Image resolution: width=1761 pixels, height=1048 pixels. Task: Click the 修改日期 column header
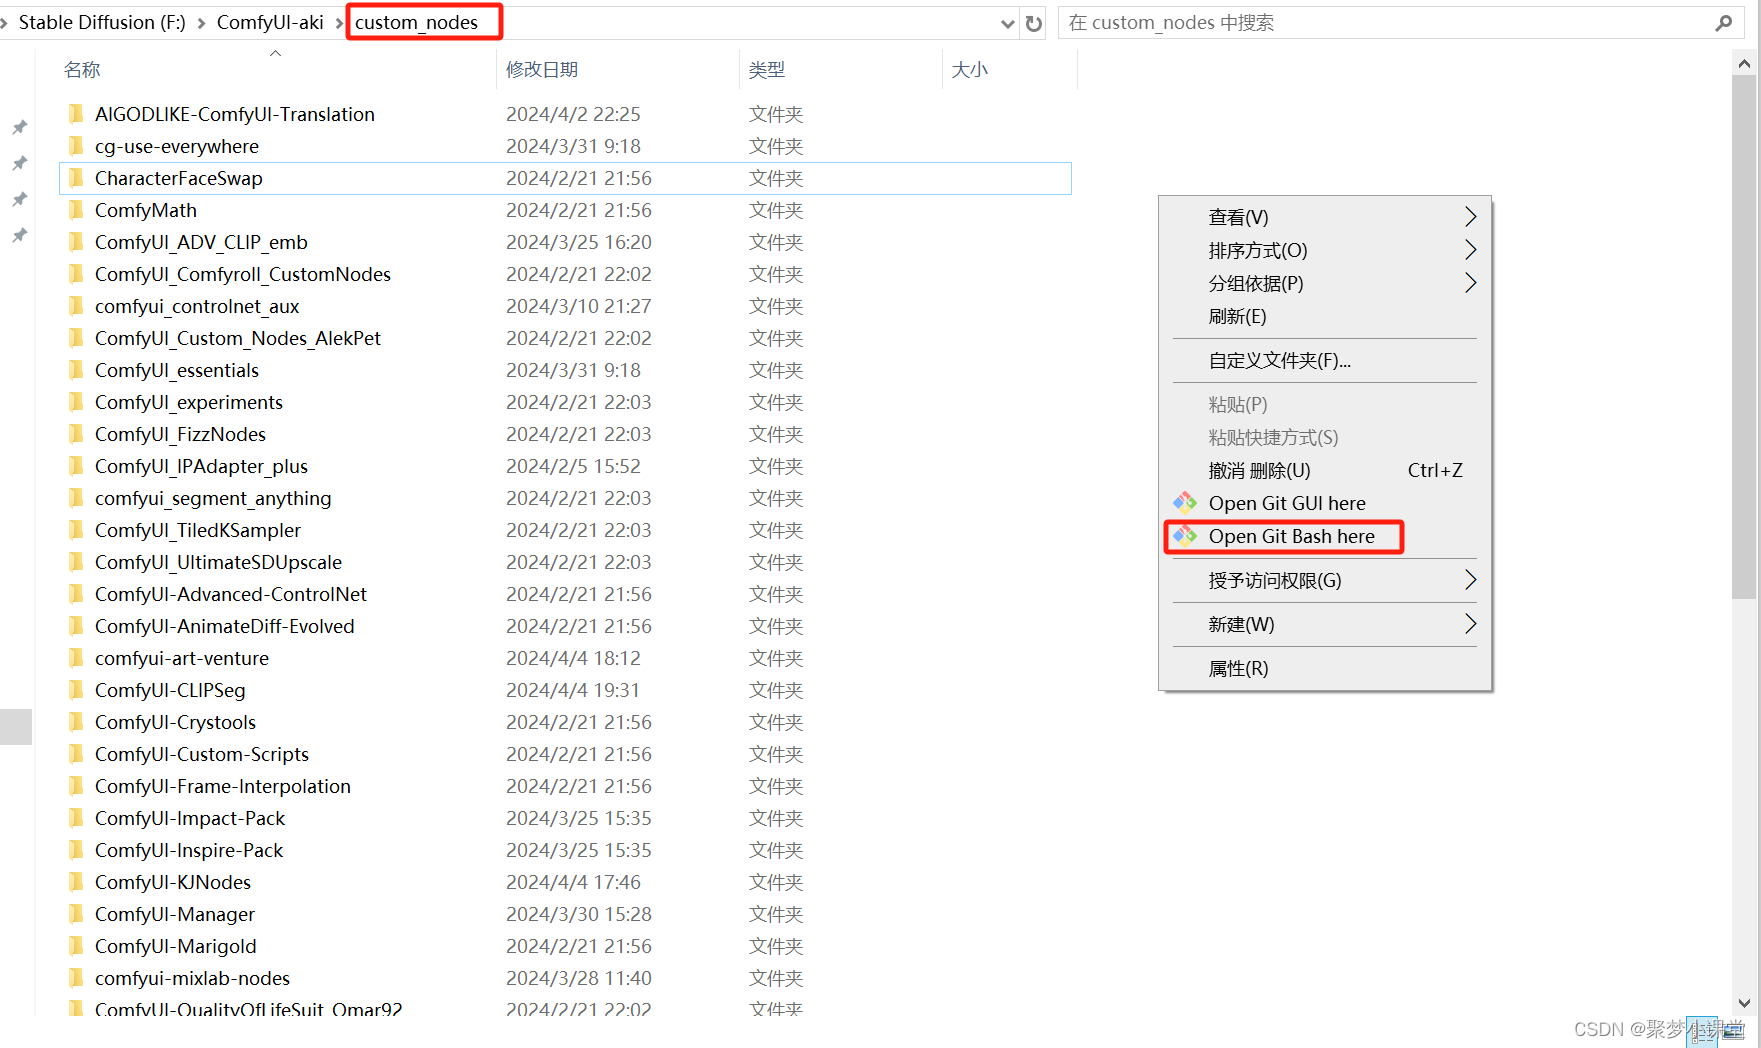(618, 69)
